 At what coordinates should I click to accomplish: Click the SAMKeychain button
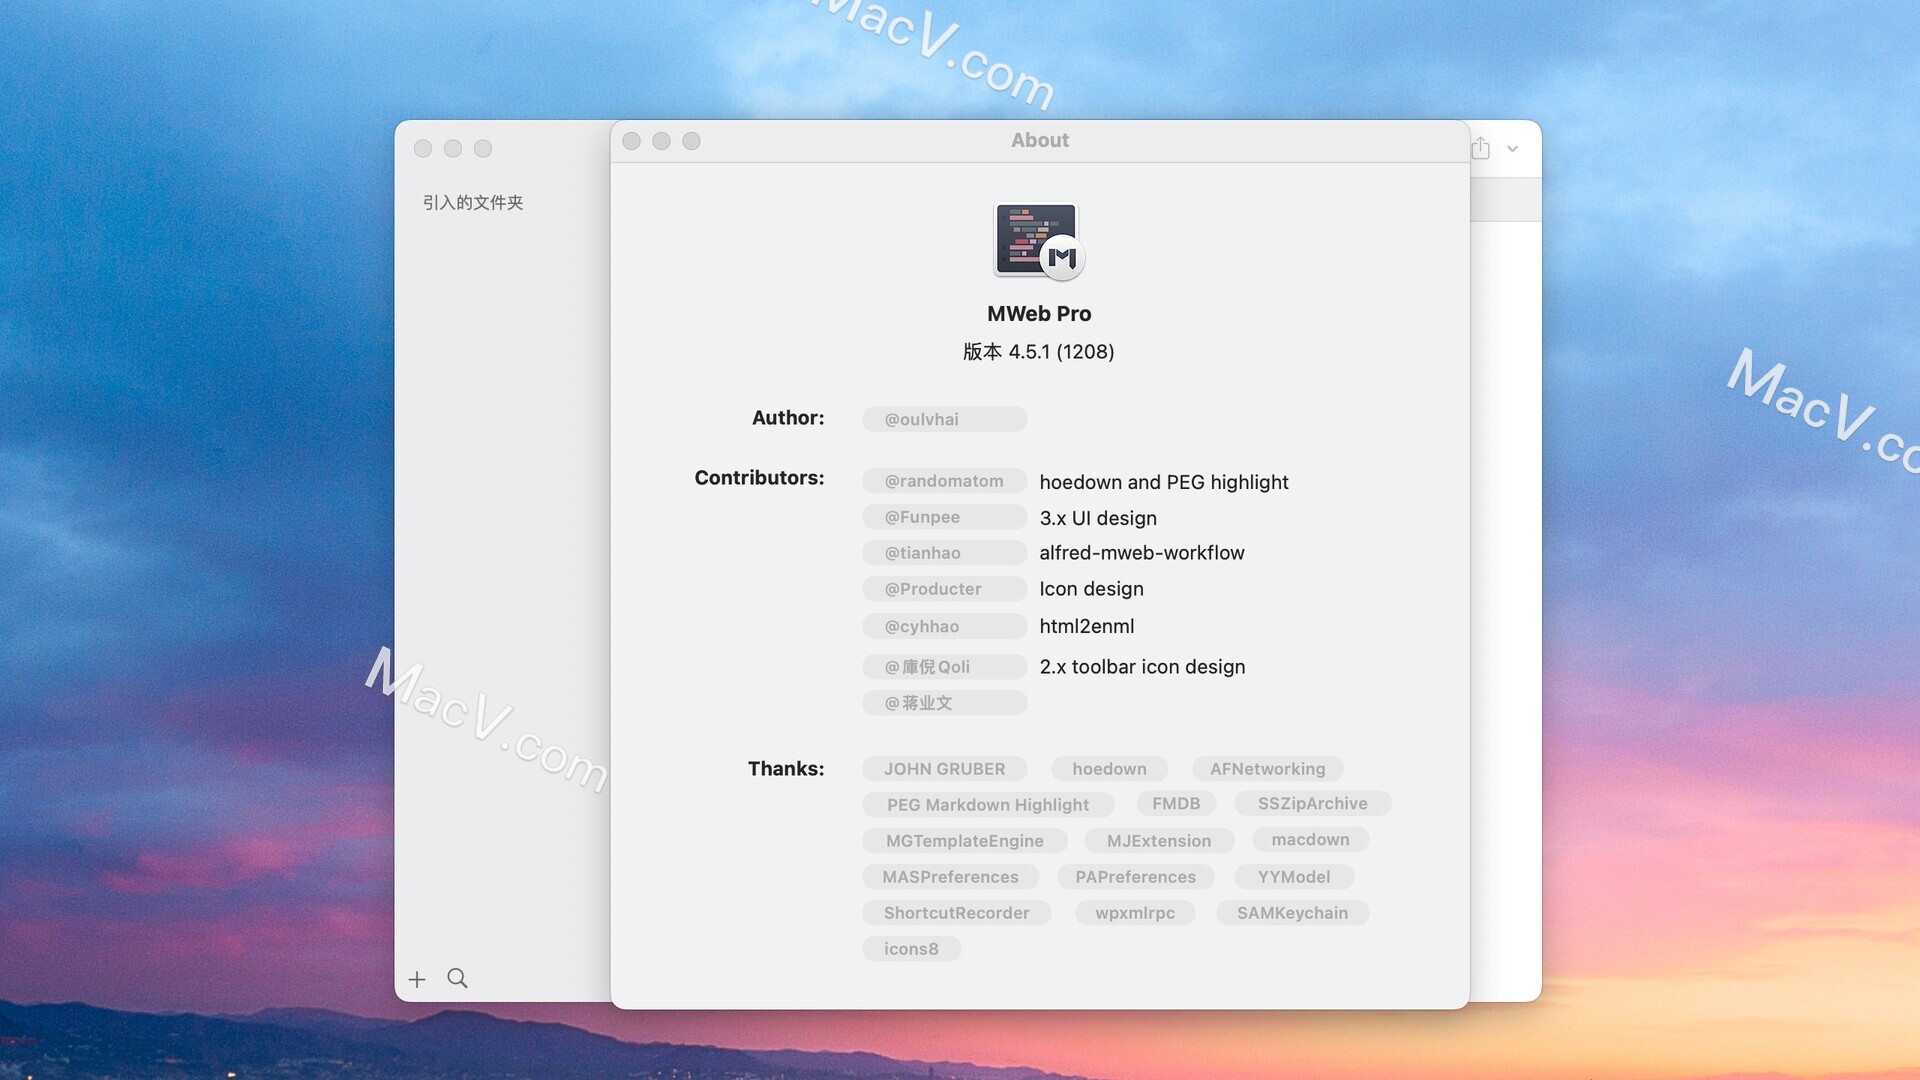click(x=1292, y=913)
